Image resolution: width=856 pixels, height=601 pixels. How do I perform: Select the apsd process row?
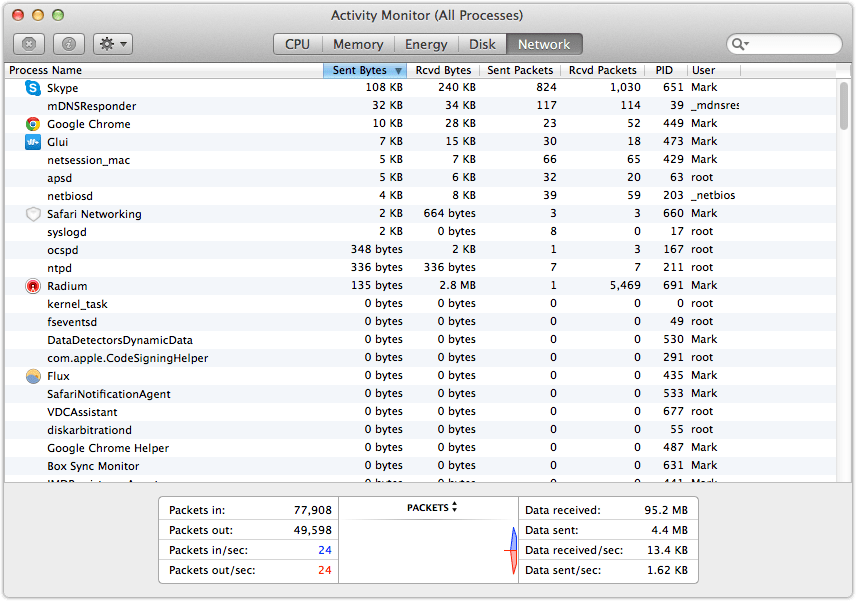(x=420, y=178)
